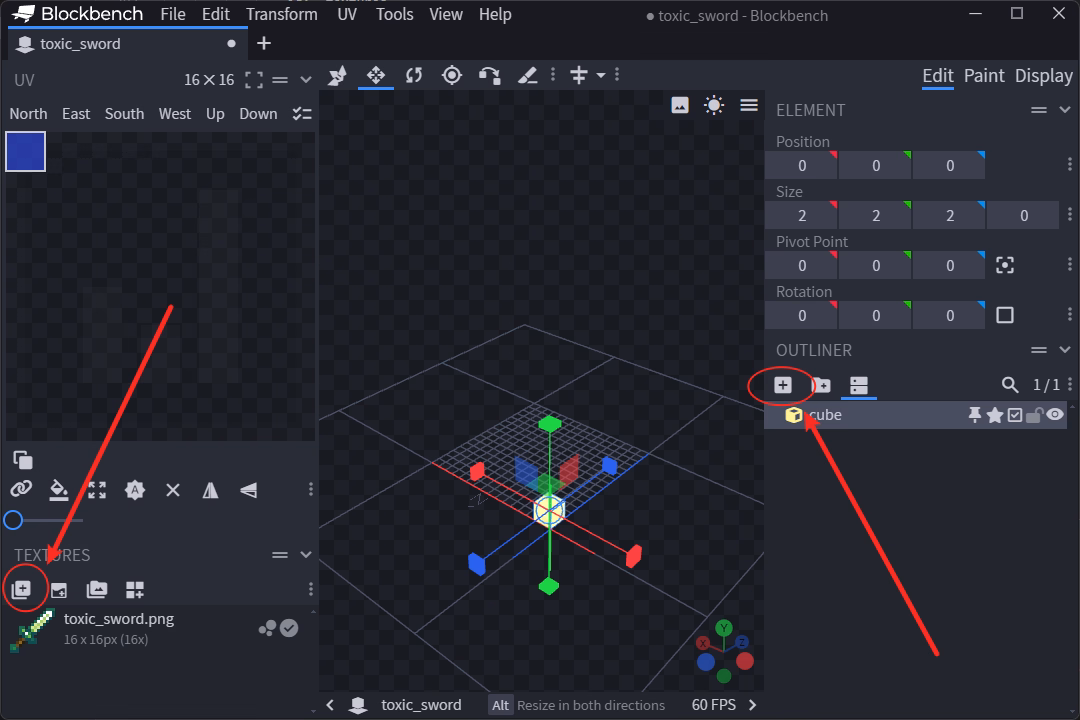Switch to the Paint mode tab

pyautogui.click(x=984, y=76)
